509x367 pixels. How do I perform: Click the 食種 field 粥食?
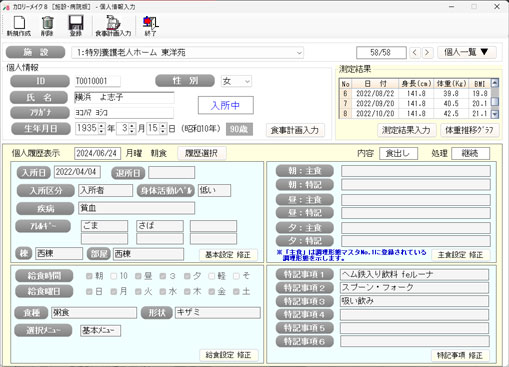click(94, 313)
